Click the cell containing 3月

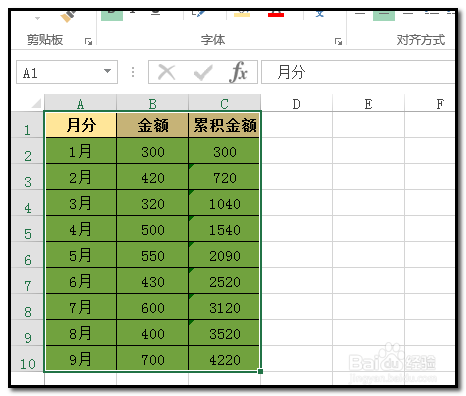tap(81, 203)
